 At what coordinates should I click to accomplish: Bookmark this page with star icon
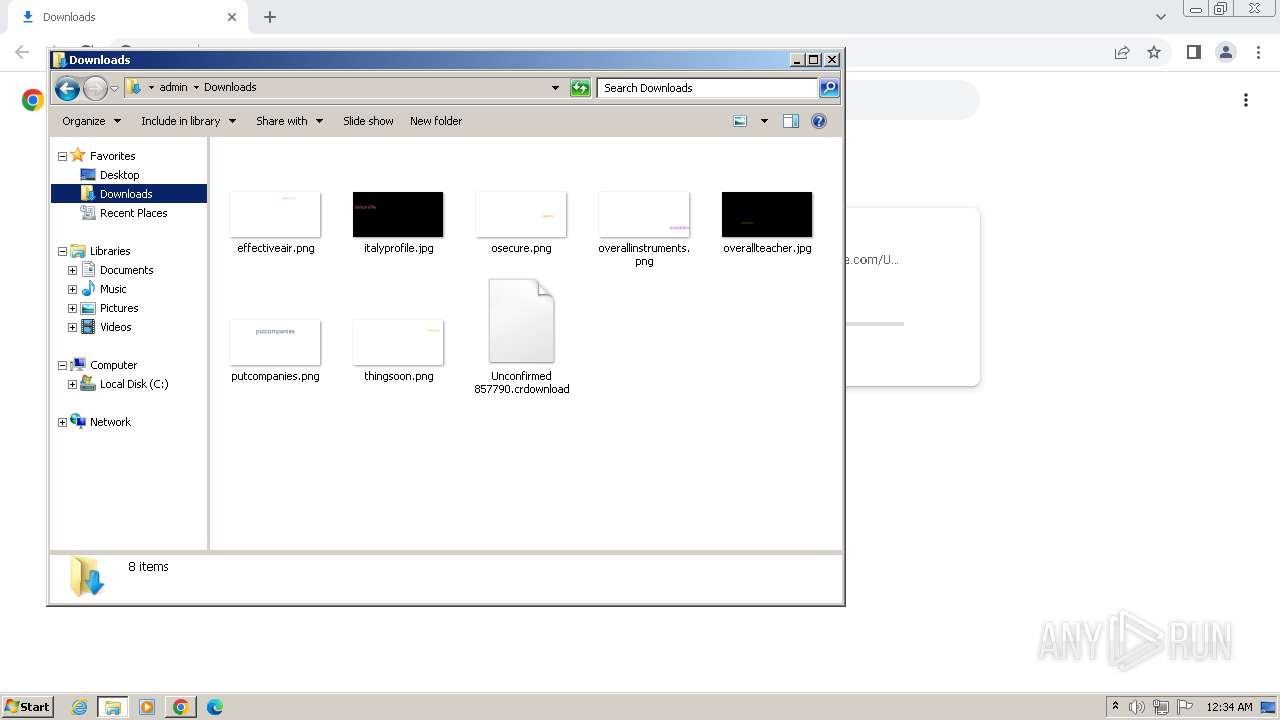(x=1154, y=52)
